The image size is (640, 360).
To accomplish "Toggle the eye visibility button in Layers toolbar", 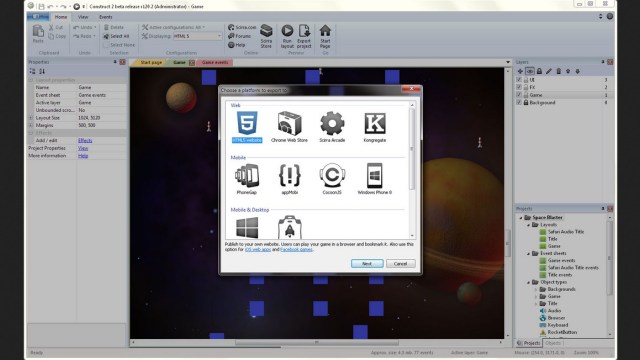I will (x=530, y=71).
